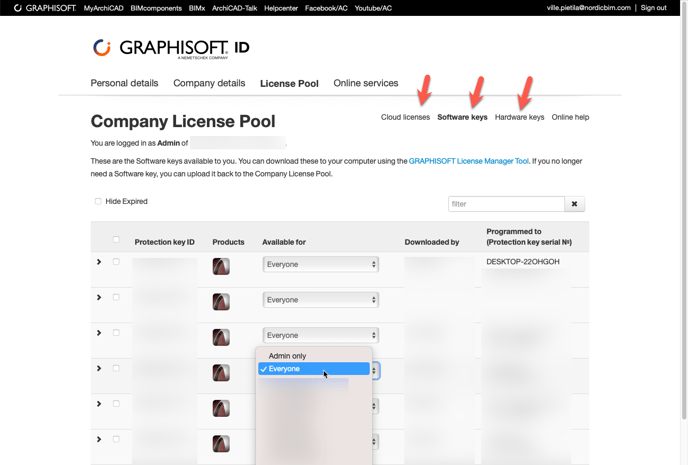Clear the filter with the X button
The image size is (688, 465).
pyautogui.click(x=574, y=204)
